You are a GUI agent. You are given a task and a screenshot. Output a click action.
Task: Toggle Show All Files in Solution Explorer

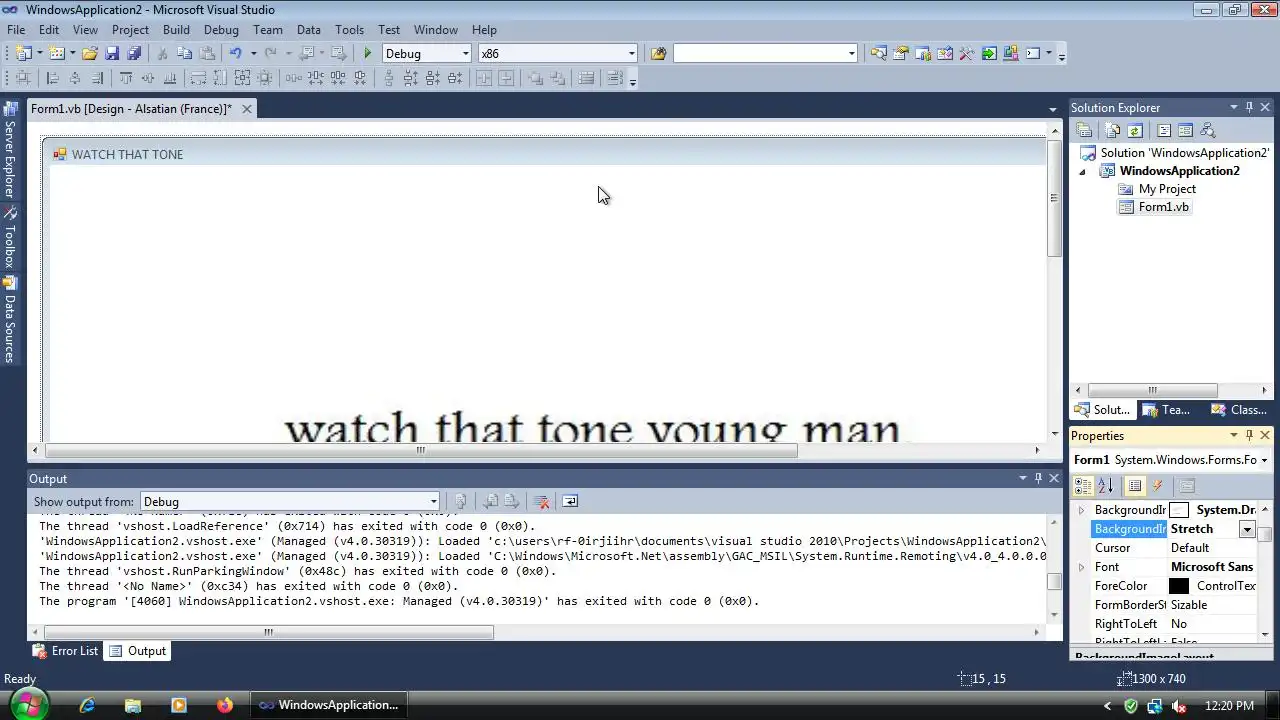1112,130
